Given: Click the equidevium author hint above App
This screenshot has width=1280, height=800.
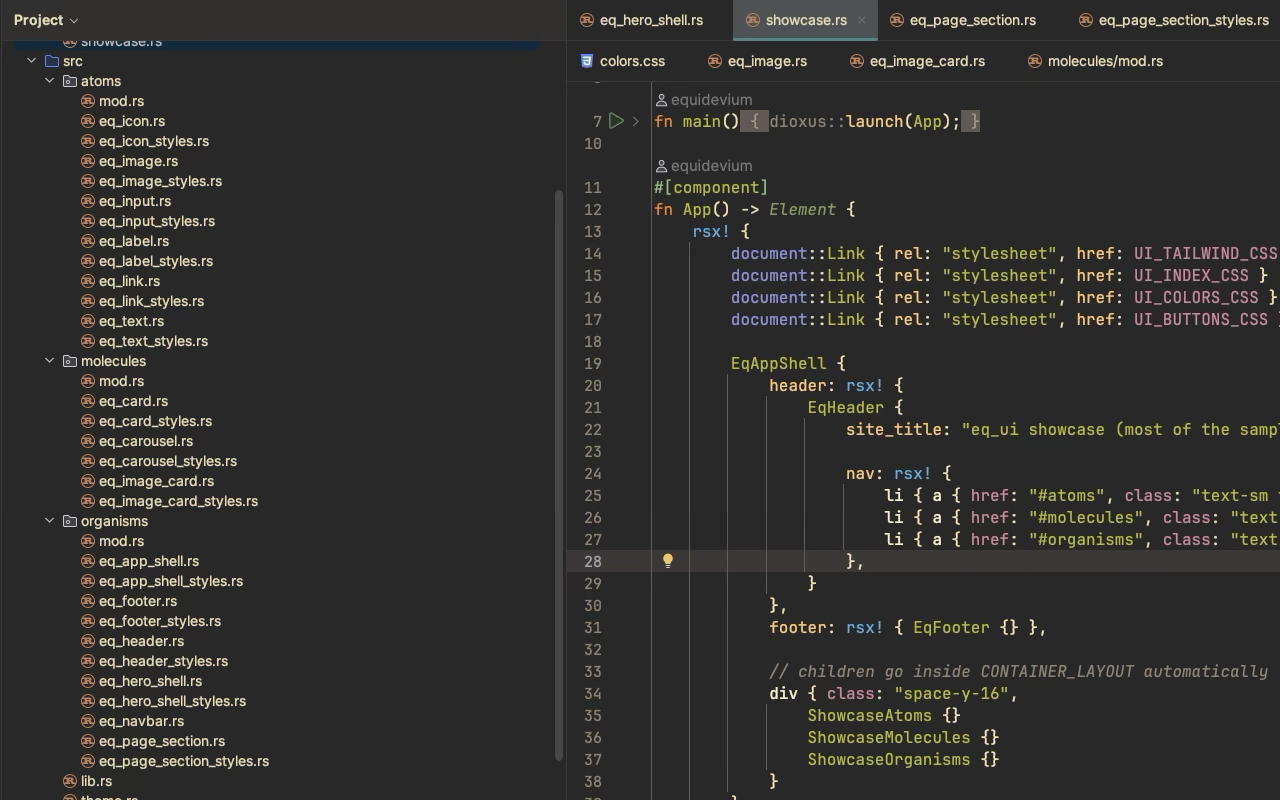Looking at the screenshot, I should point(711,166).
